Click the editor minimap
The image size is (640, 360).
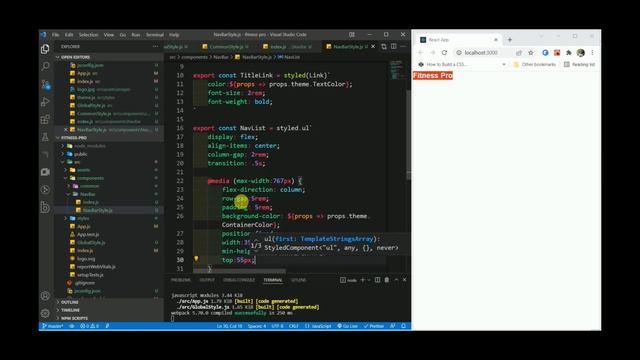point(396,70)
